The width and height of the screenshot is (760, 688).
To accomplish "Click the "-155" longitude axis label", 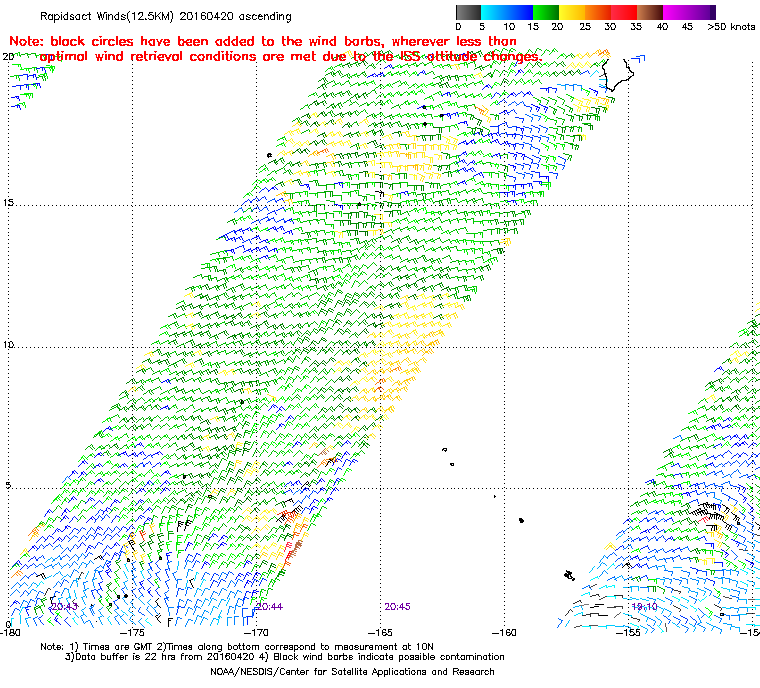I will click(629, 633).
